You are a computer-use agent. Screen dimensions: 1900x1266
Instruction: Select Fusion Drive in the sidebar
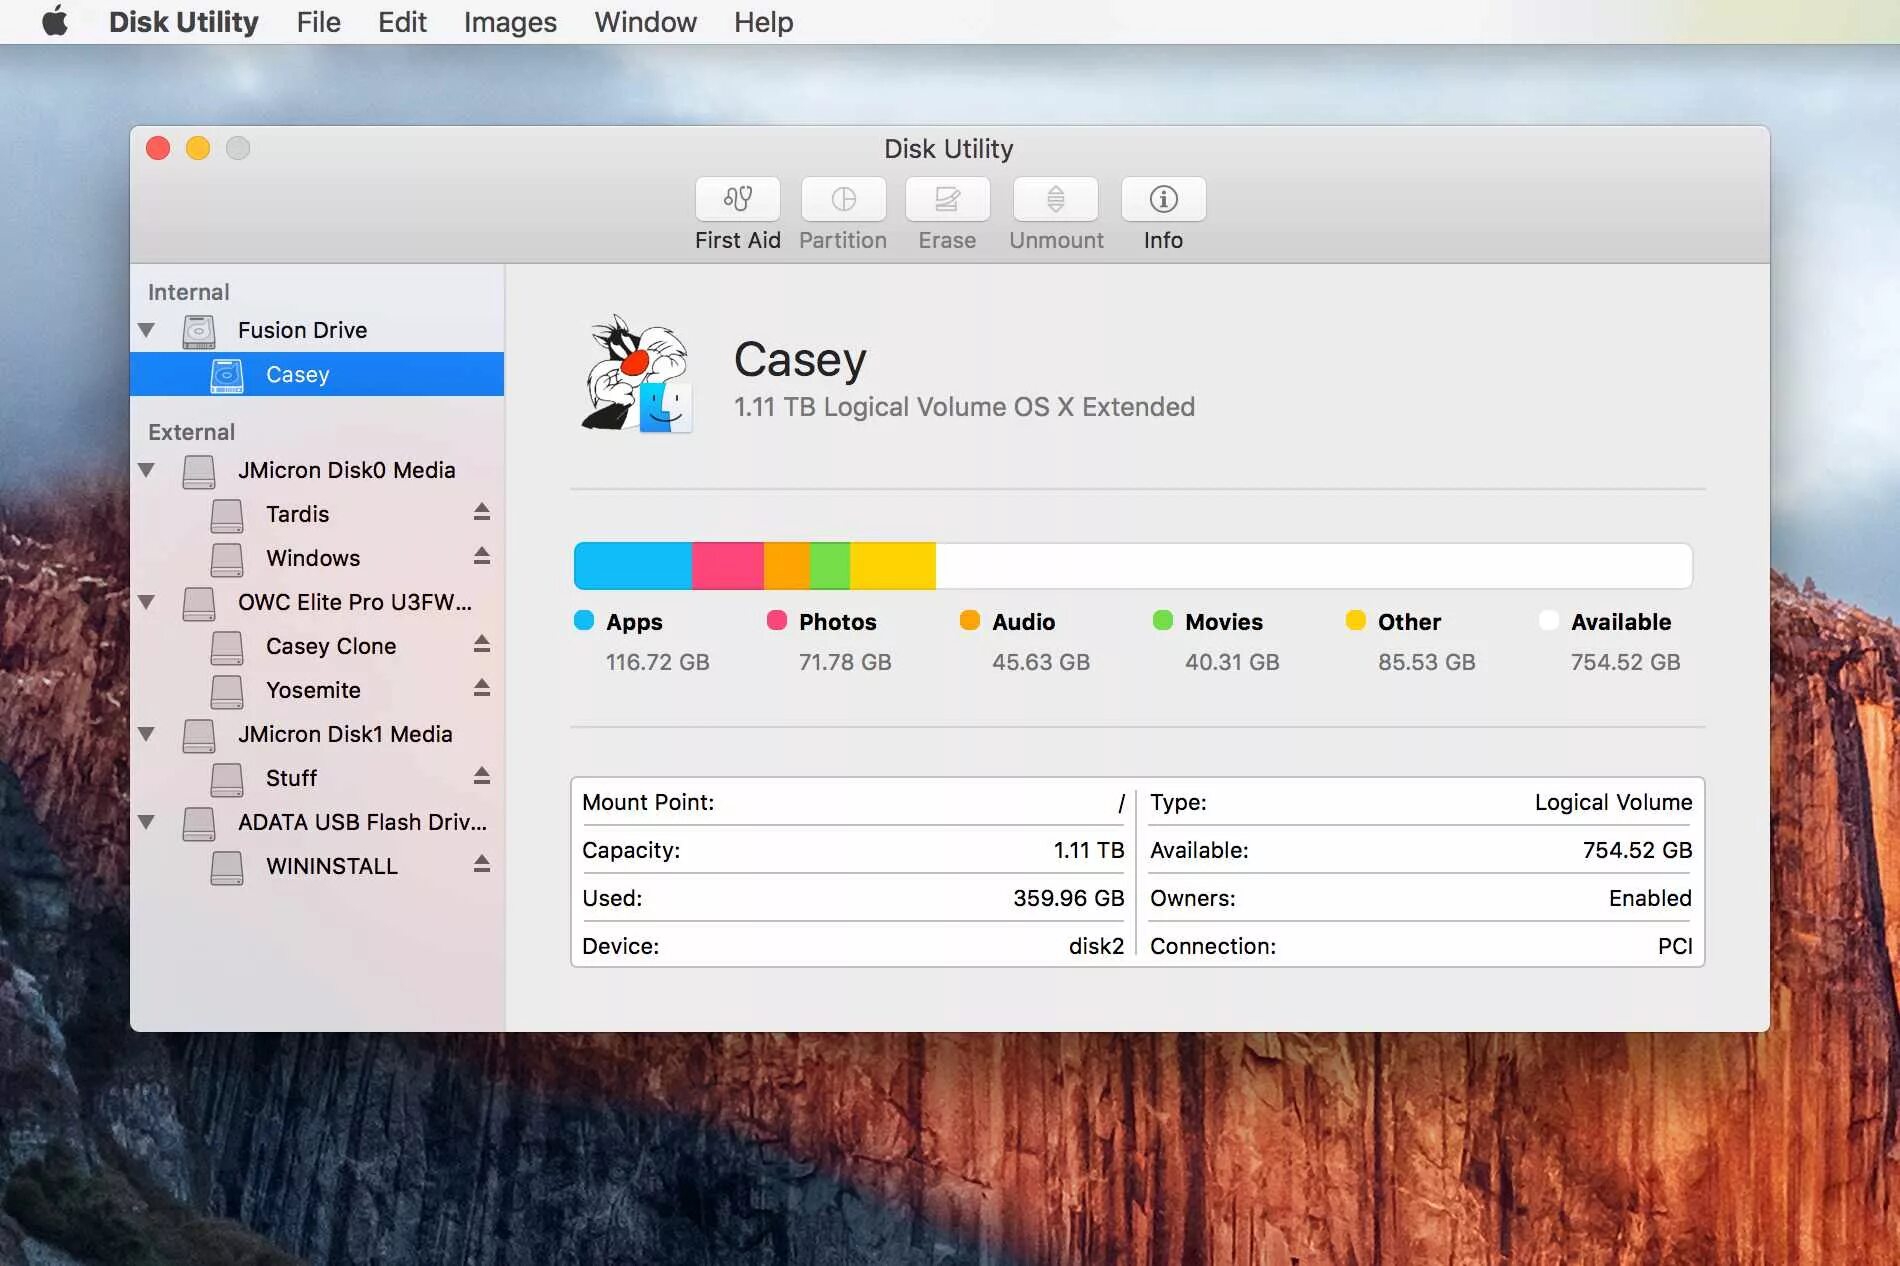(x=317, y=330)
